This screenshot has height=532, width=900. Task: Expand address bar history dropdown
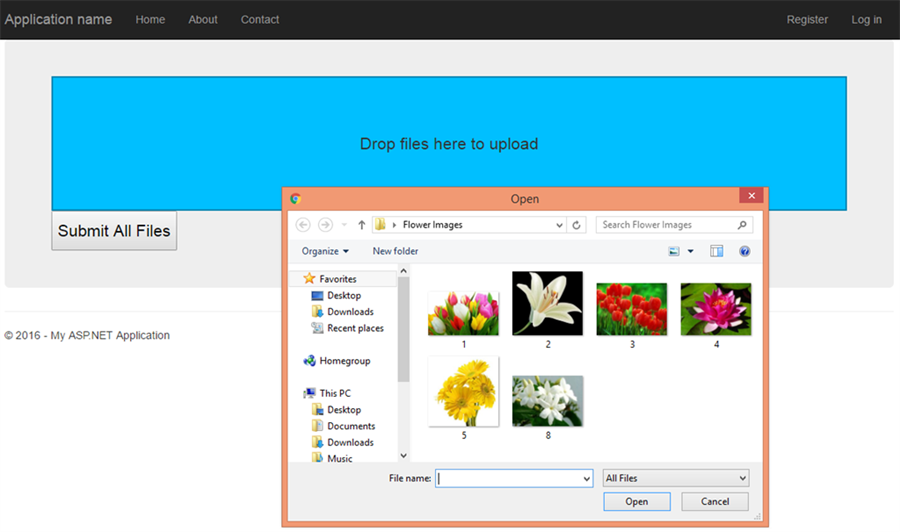(559, 225)
